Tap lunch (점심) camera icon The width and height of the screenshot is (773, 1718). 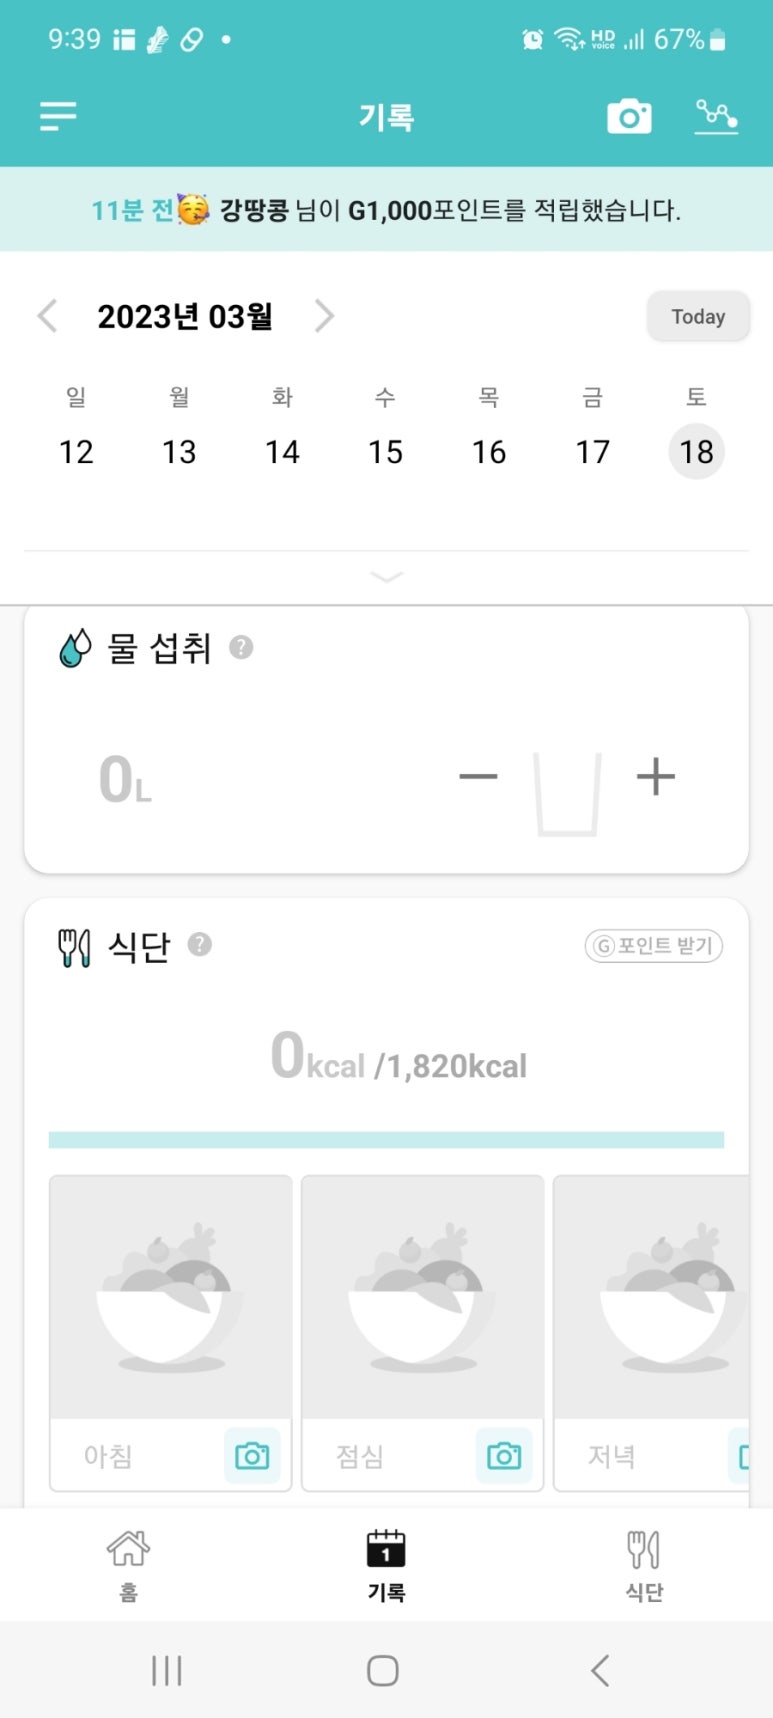(x=504, y=1456)
